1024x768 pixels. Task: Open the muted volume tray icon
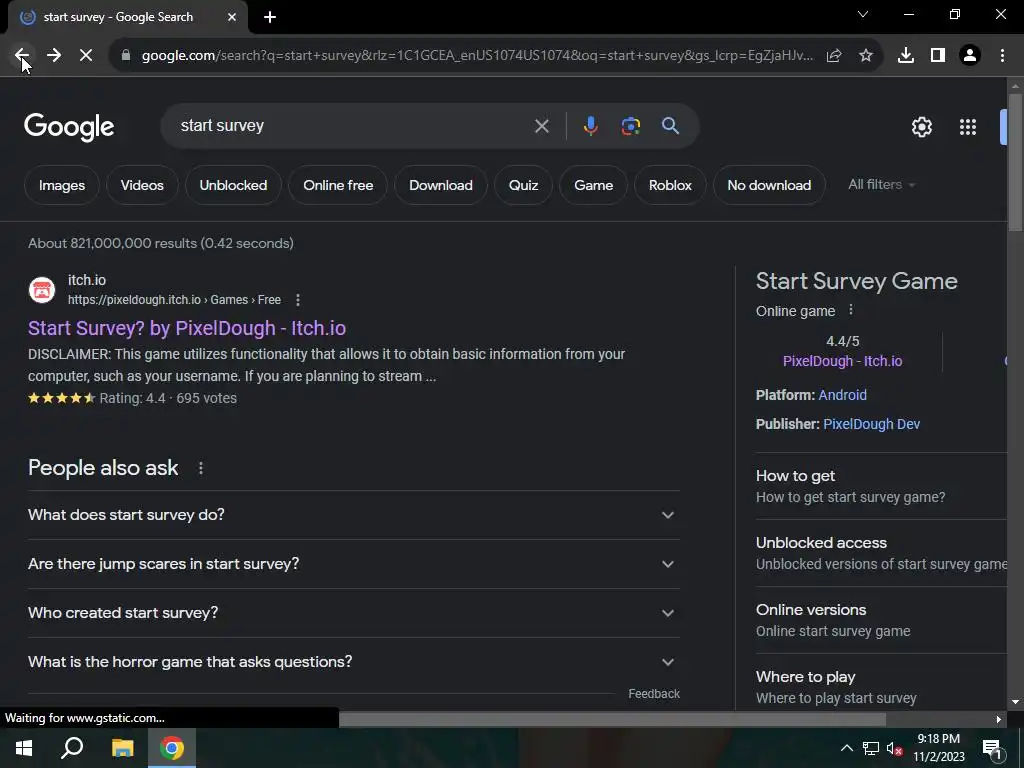(x=894, y=748)
